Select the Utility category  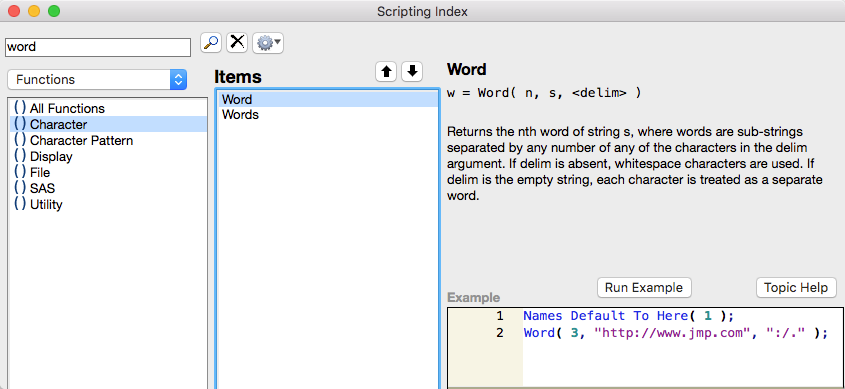coord(108,205)
